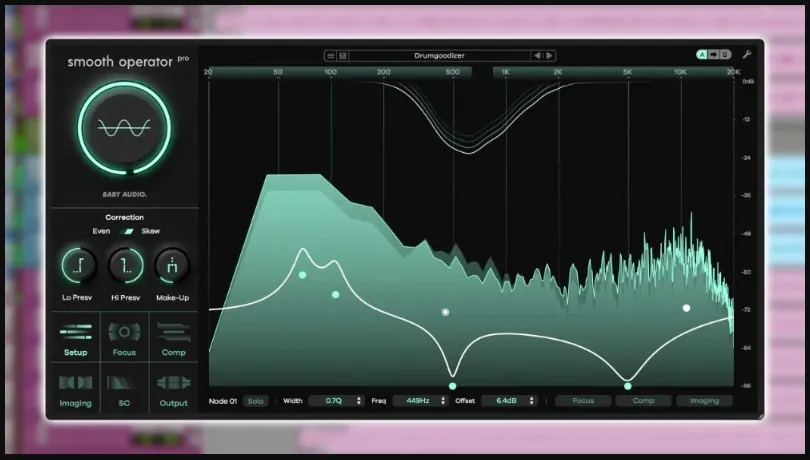Screen dimensions: 810x460
Task: Load the next preset arrow
Action: [x=549, y=56]
